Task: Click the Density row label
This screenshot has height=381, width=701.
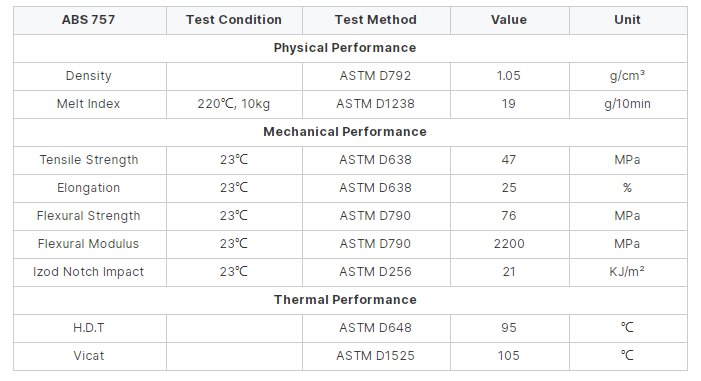Action: click(89, 76)
